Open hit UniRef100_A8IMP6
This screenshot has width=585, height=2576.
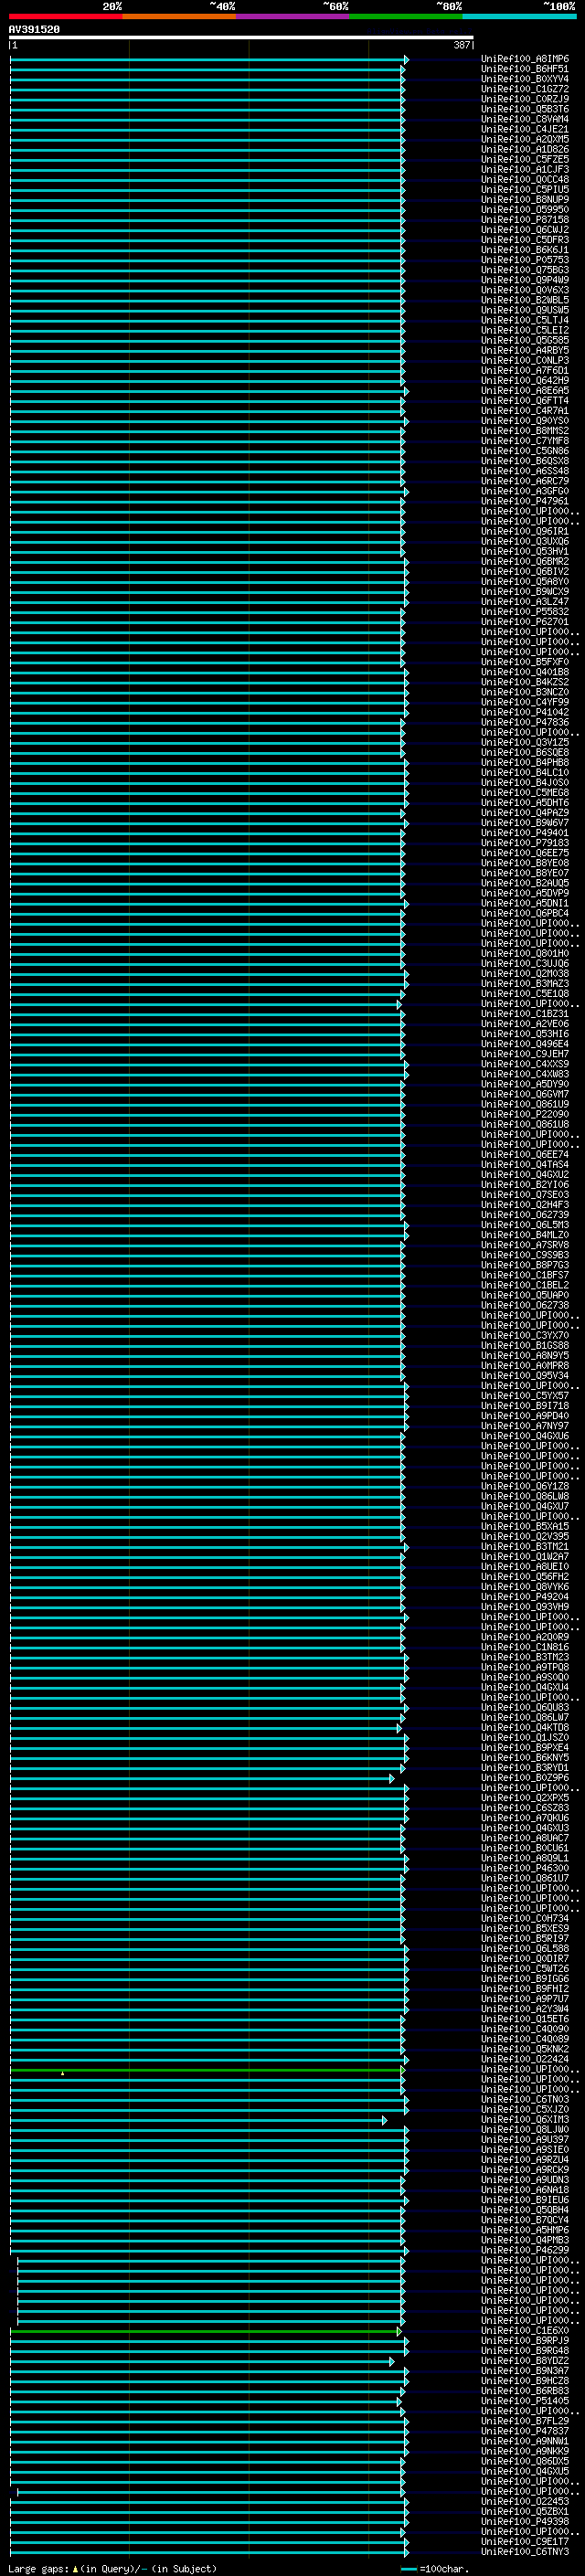pyautogui.click(x=525, y=59)
